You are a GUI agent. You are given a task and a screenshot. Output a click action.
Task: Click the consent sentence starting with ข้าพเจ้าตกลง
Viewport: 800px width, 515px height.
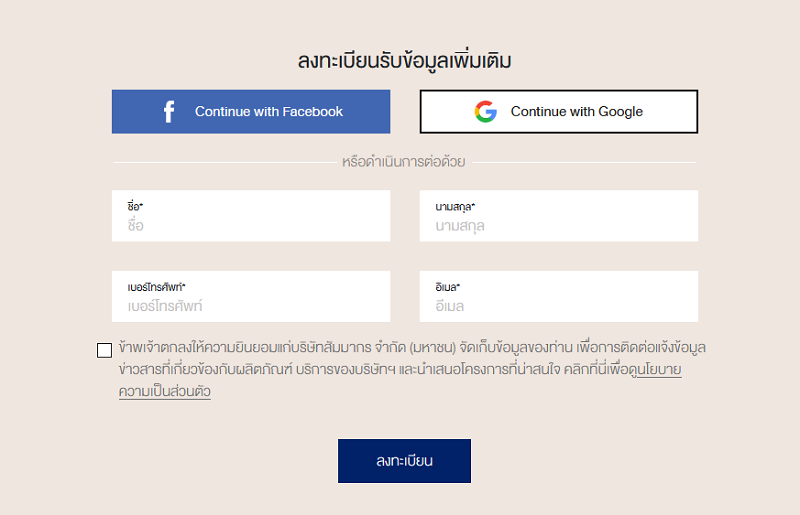pos(412,369)
